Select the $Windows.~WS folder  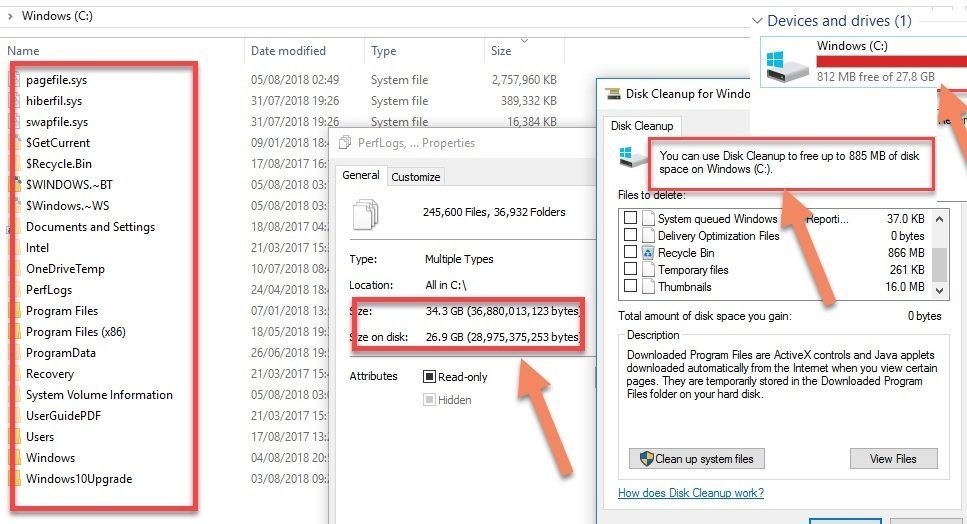tap(67, 205)
